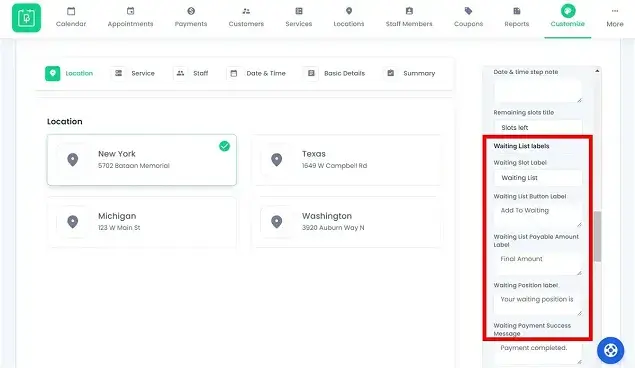Click the Locations pin icon in nav
Screen dimensions: 635x368
tap(349, 11)
